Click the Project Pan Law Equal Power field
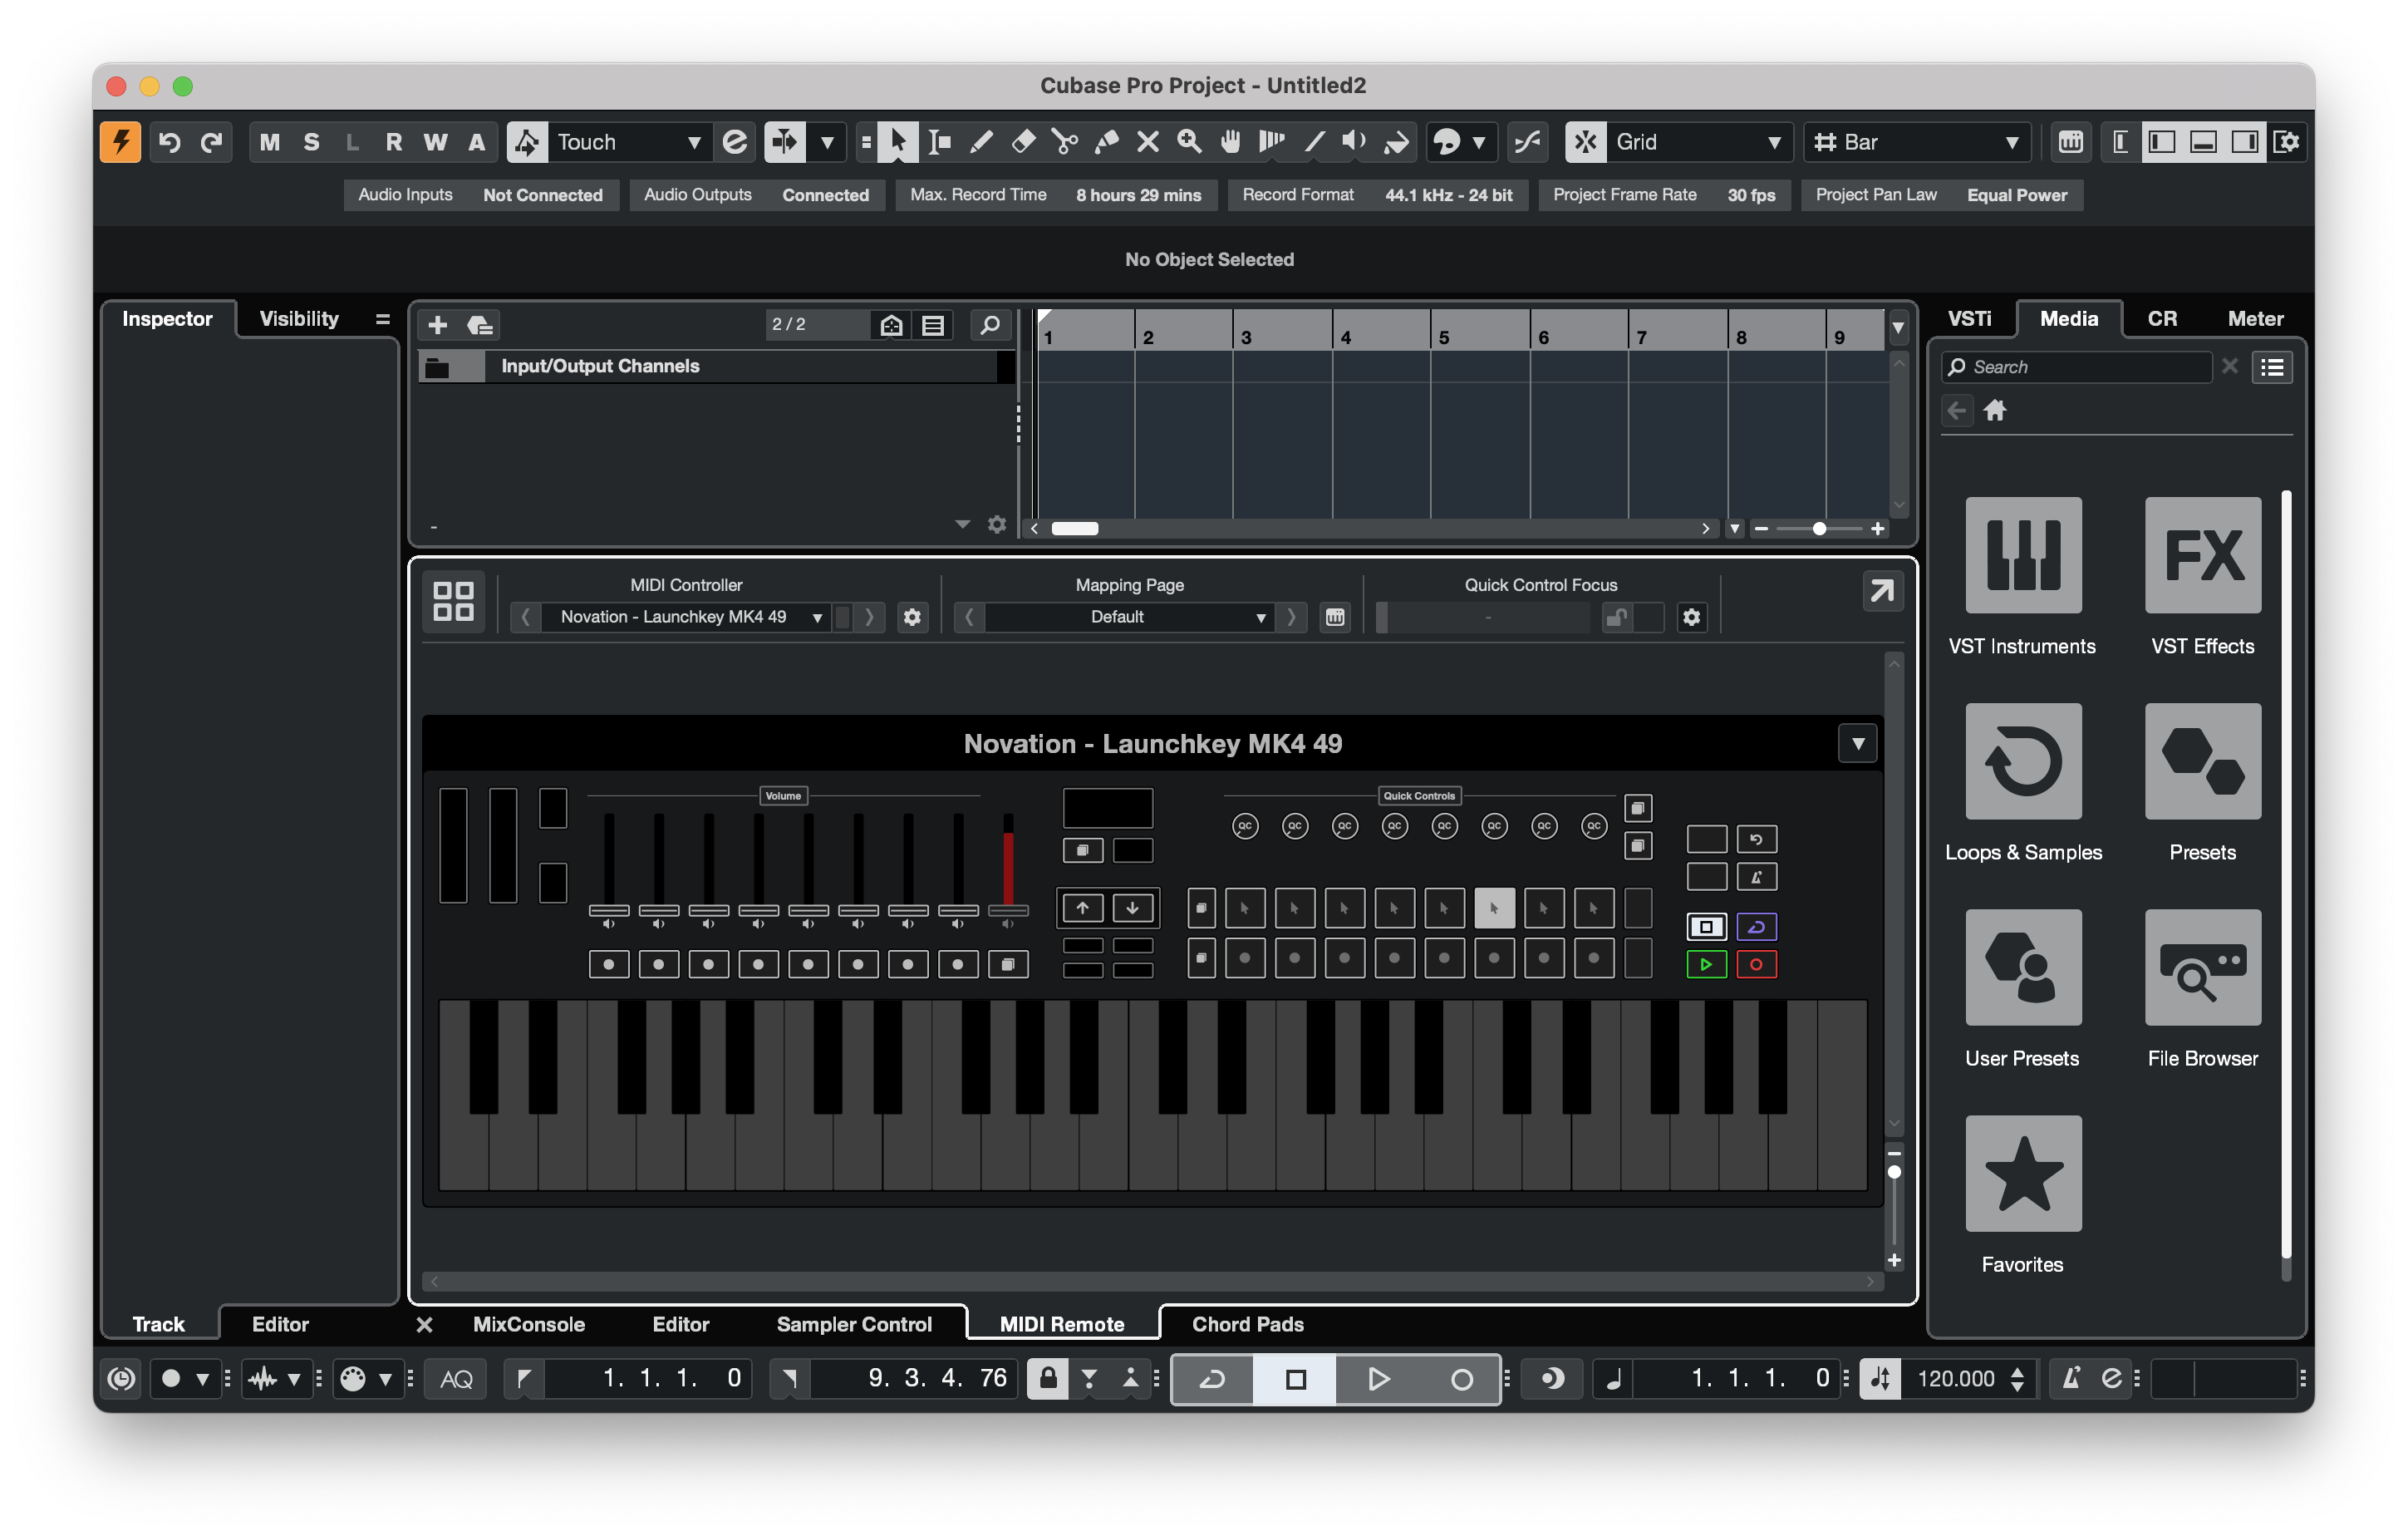2408x1536 pixels. click(x=1941, y=195)
